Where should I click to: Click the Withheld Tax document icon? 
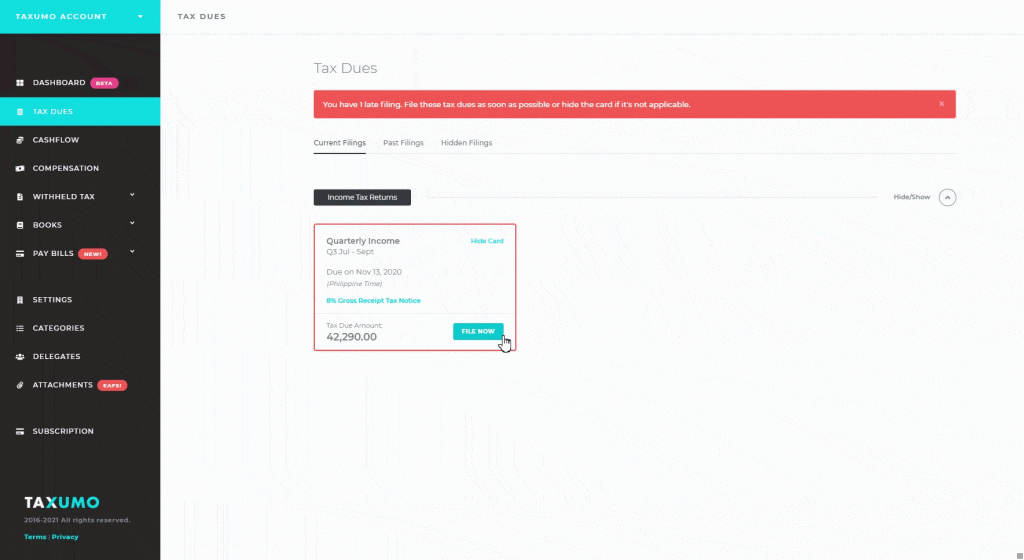click(20, 196)
